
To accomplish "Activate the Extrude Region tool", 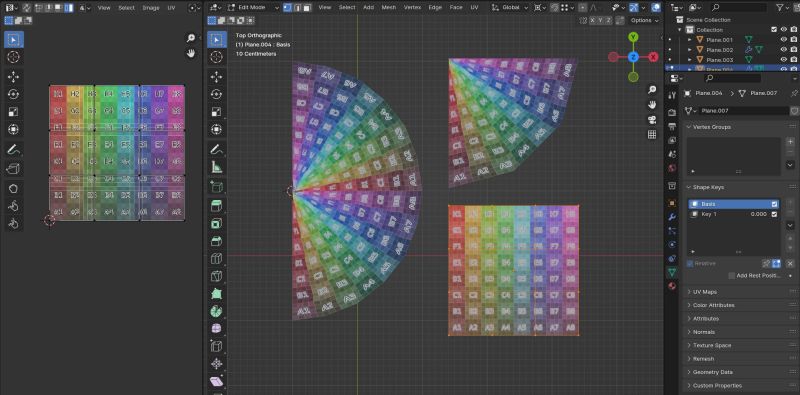I will [x=217, y=206].
